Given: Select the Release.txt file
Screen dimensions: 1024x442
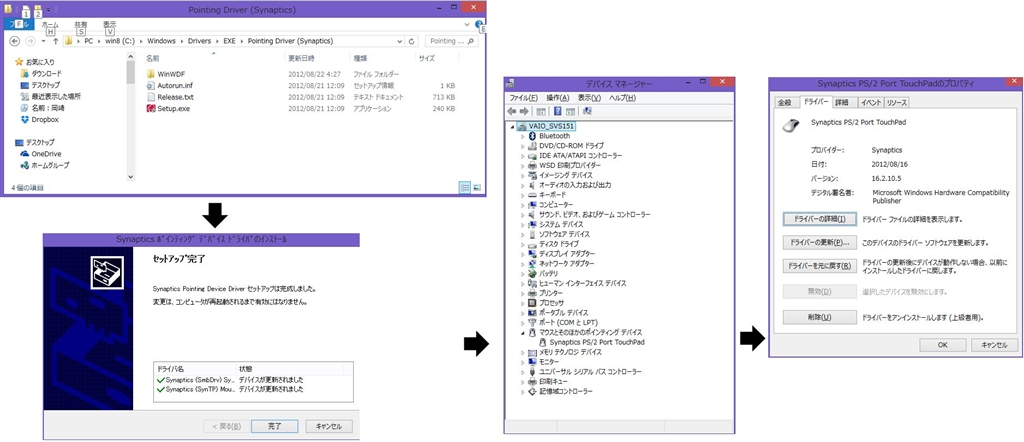Looking at the screenshot, I should click(x=175, y=97).
